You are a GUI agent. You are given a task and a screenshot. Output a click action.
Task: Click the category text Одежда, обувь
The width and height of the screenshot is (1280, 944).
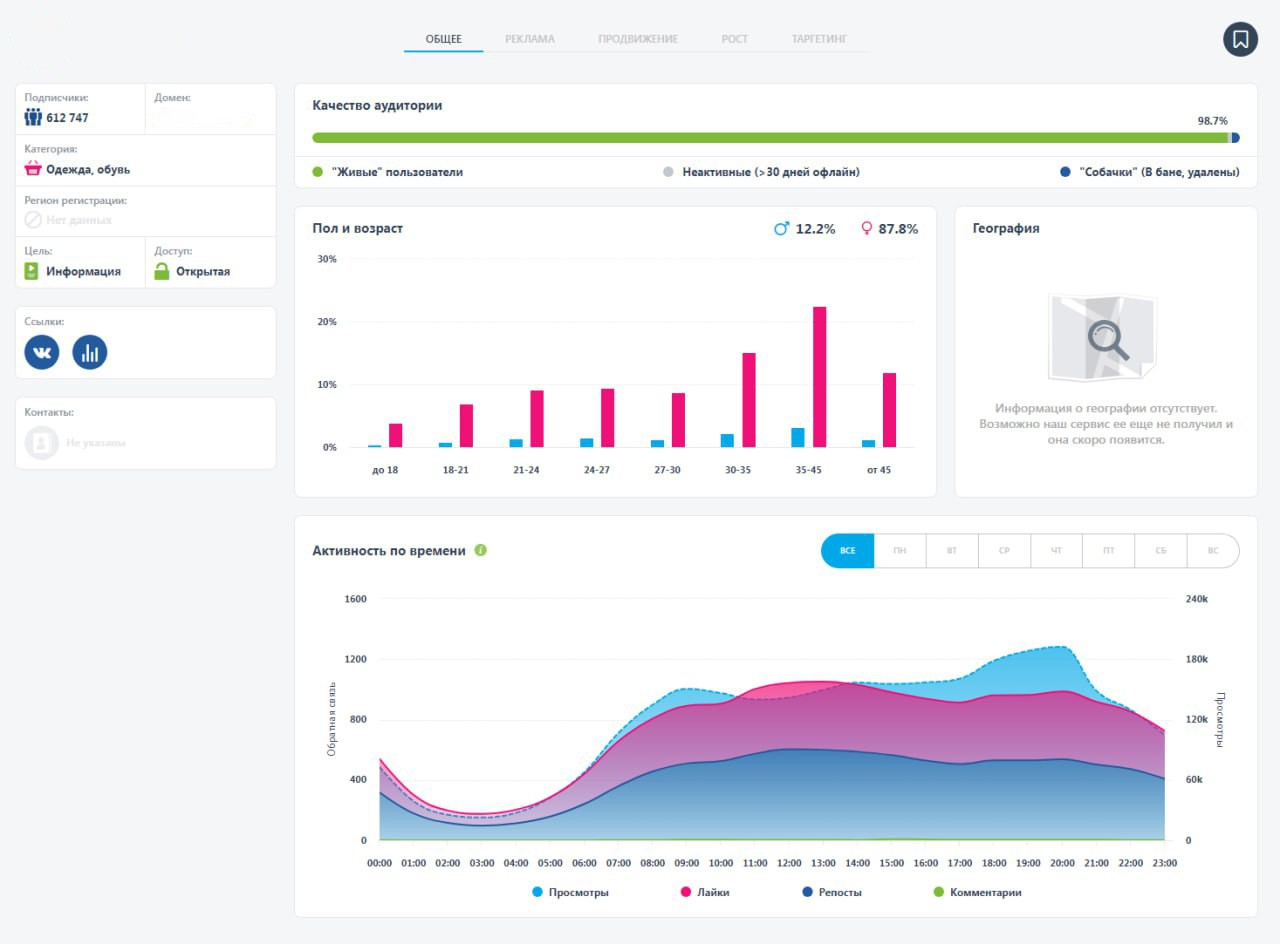point(88,170)
